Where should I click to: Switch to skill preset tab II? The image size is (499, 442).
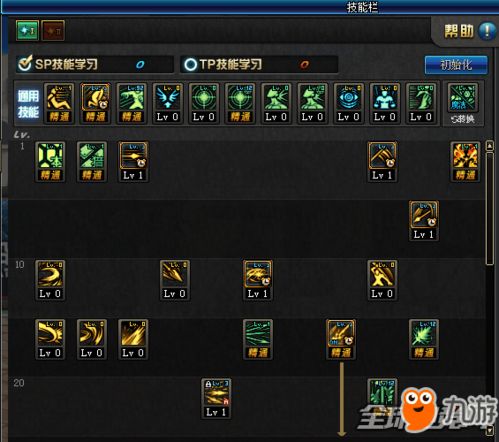coord(53,31)
